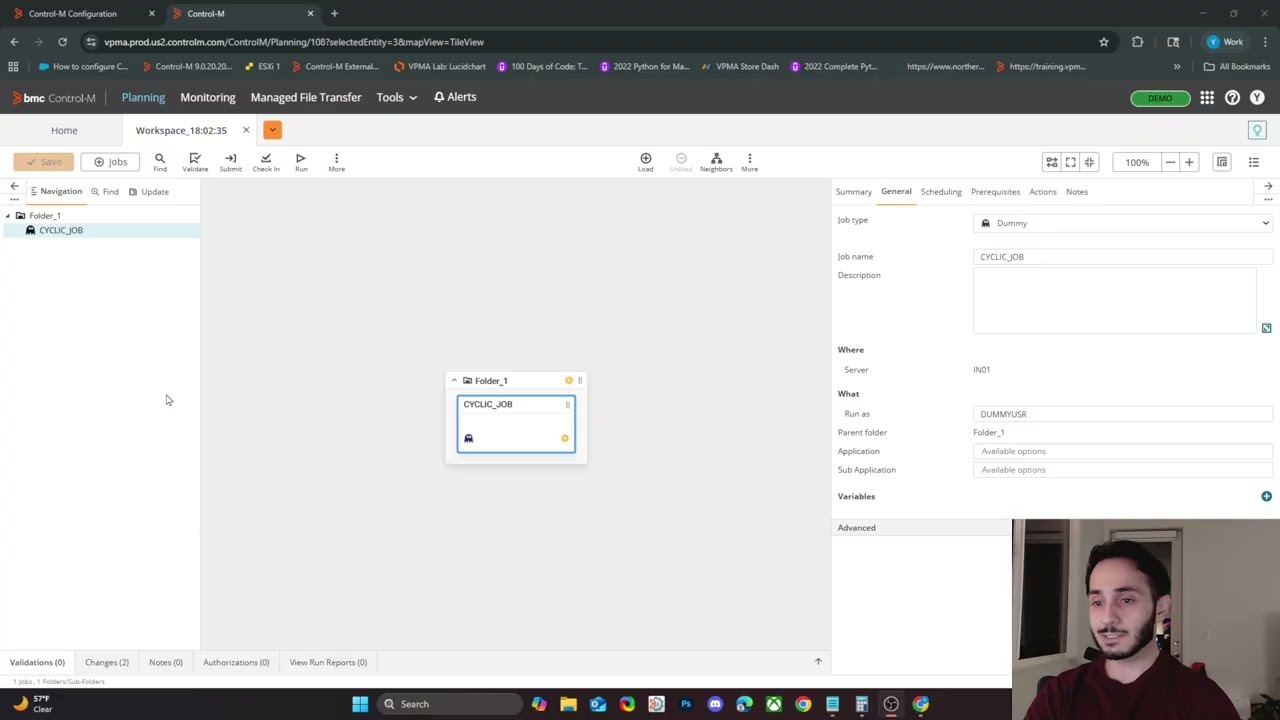This screenshot has width=1280, height=720.
Task: Toggle the map overview panel
Action: coord(1222,162)
